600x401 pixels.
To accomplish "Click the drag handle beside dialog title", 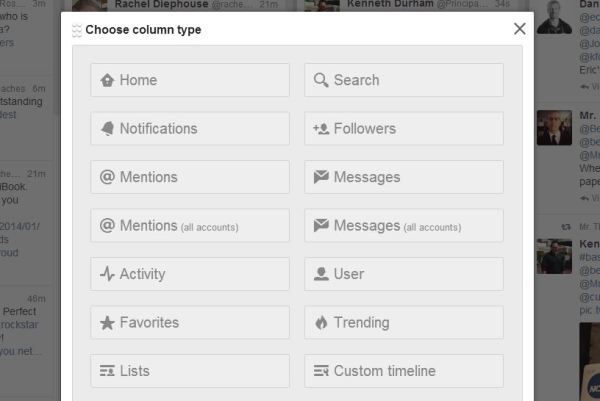I will (x=77, y=30).
